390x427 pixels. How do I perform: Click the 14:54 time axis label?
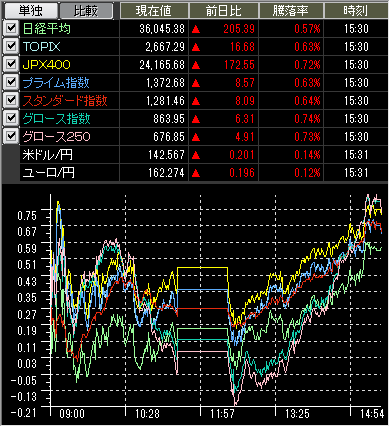click(372, 414)
